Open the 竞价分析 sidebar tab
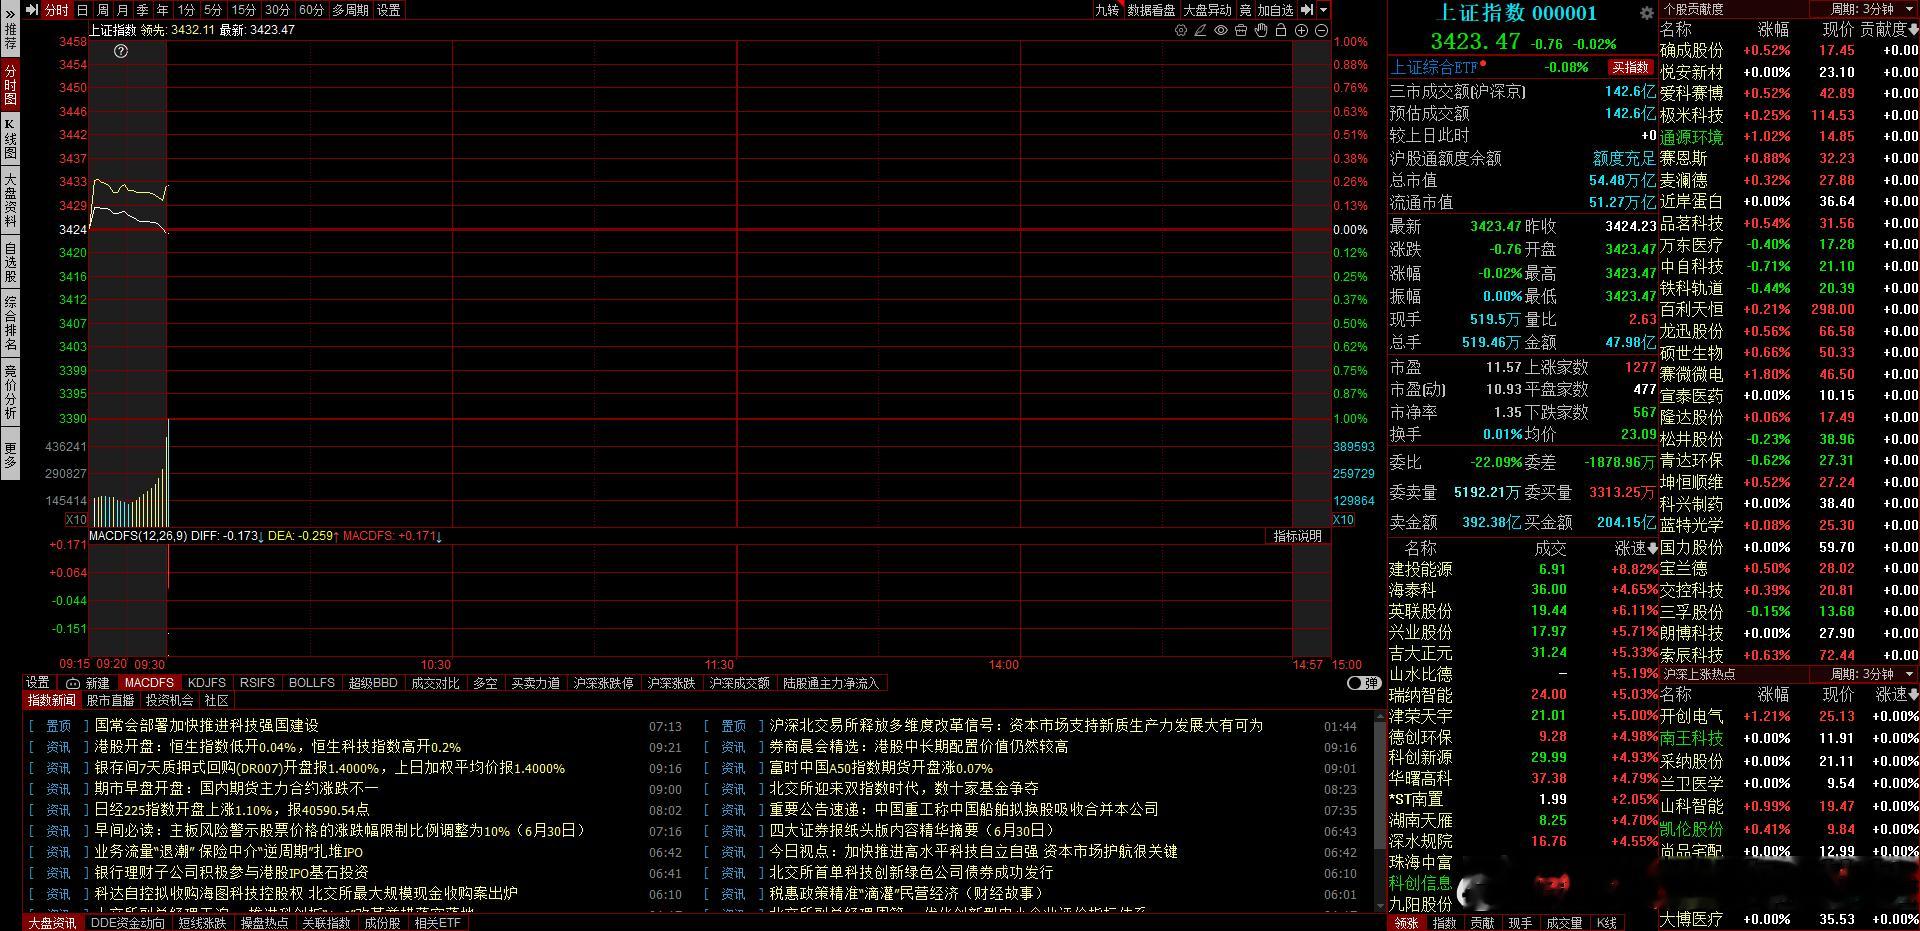1920x931 pixels. click(x=10, y=391)
